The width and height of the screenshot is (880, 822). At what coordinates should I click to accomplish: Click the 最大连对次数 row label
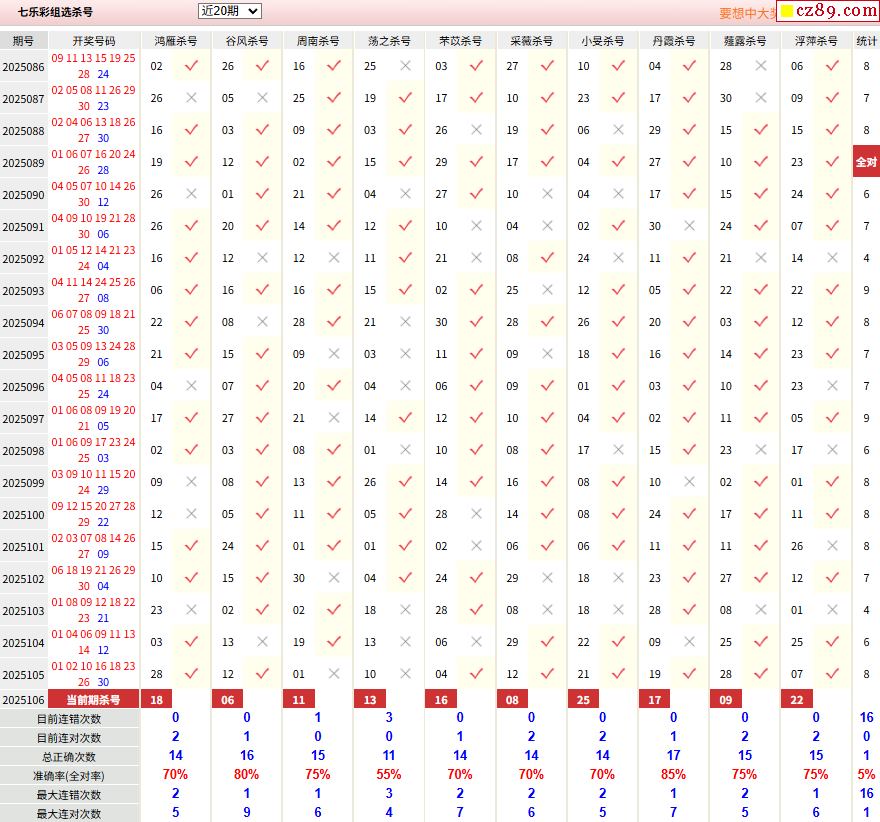[x=69, y=814]
